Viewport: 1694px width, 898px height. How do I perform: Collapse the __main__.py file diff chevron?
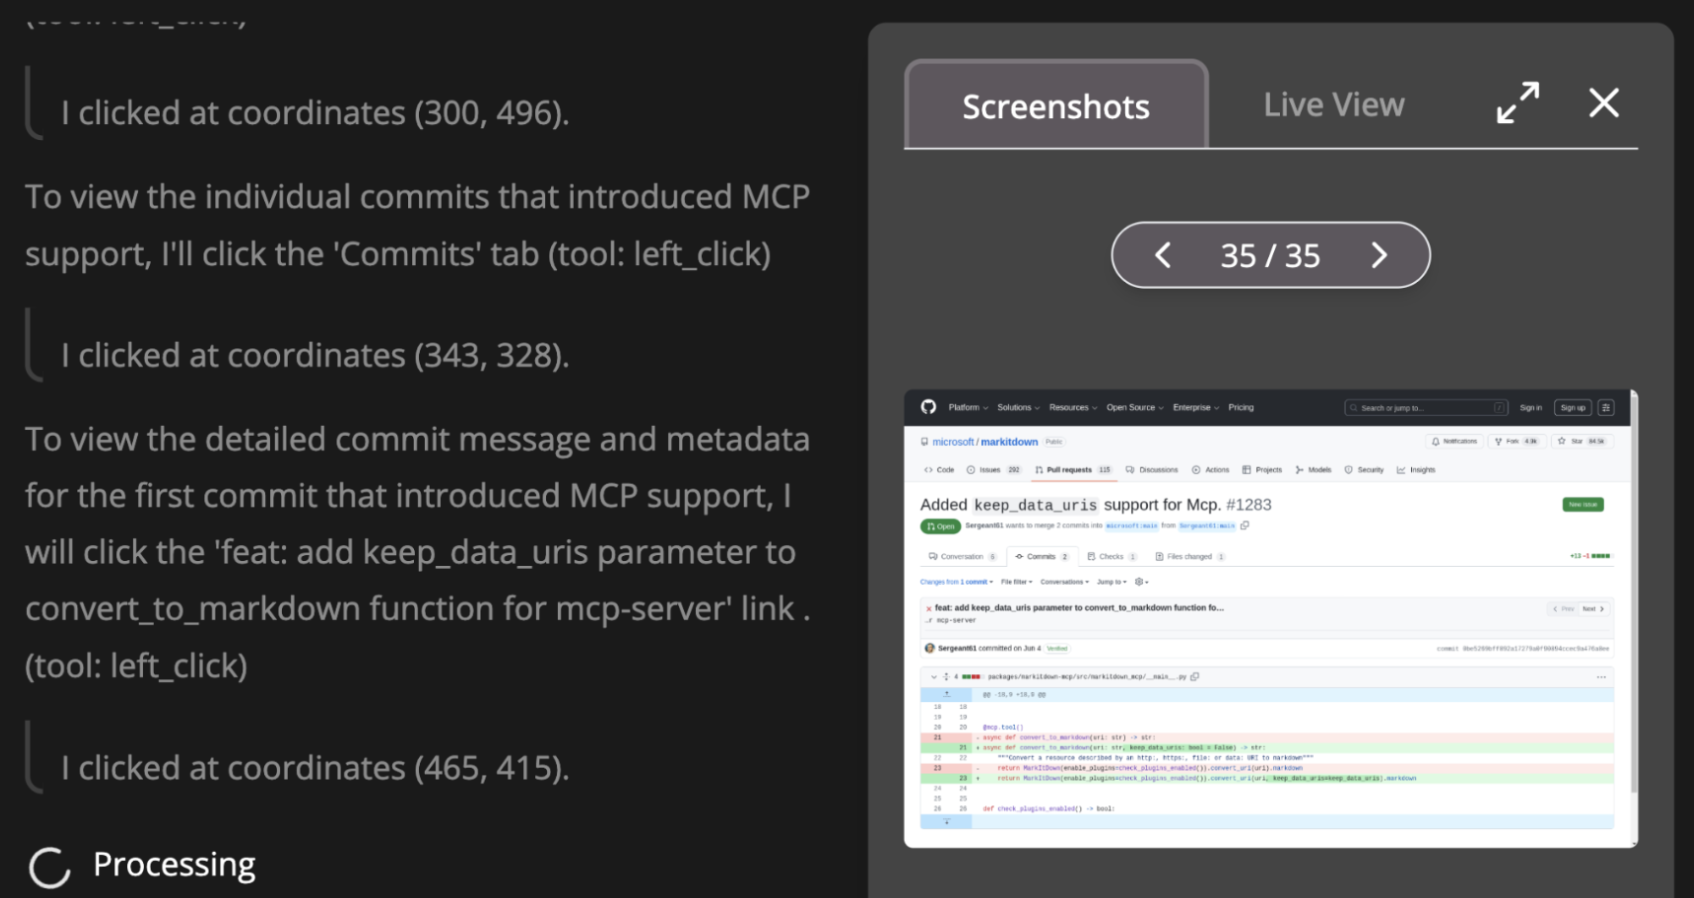coord(934,677)
